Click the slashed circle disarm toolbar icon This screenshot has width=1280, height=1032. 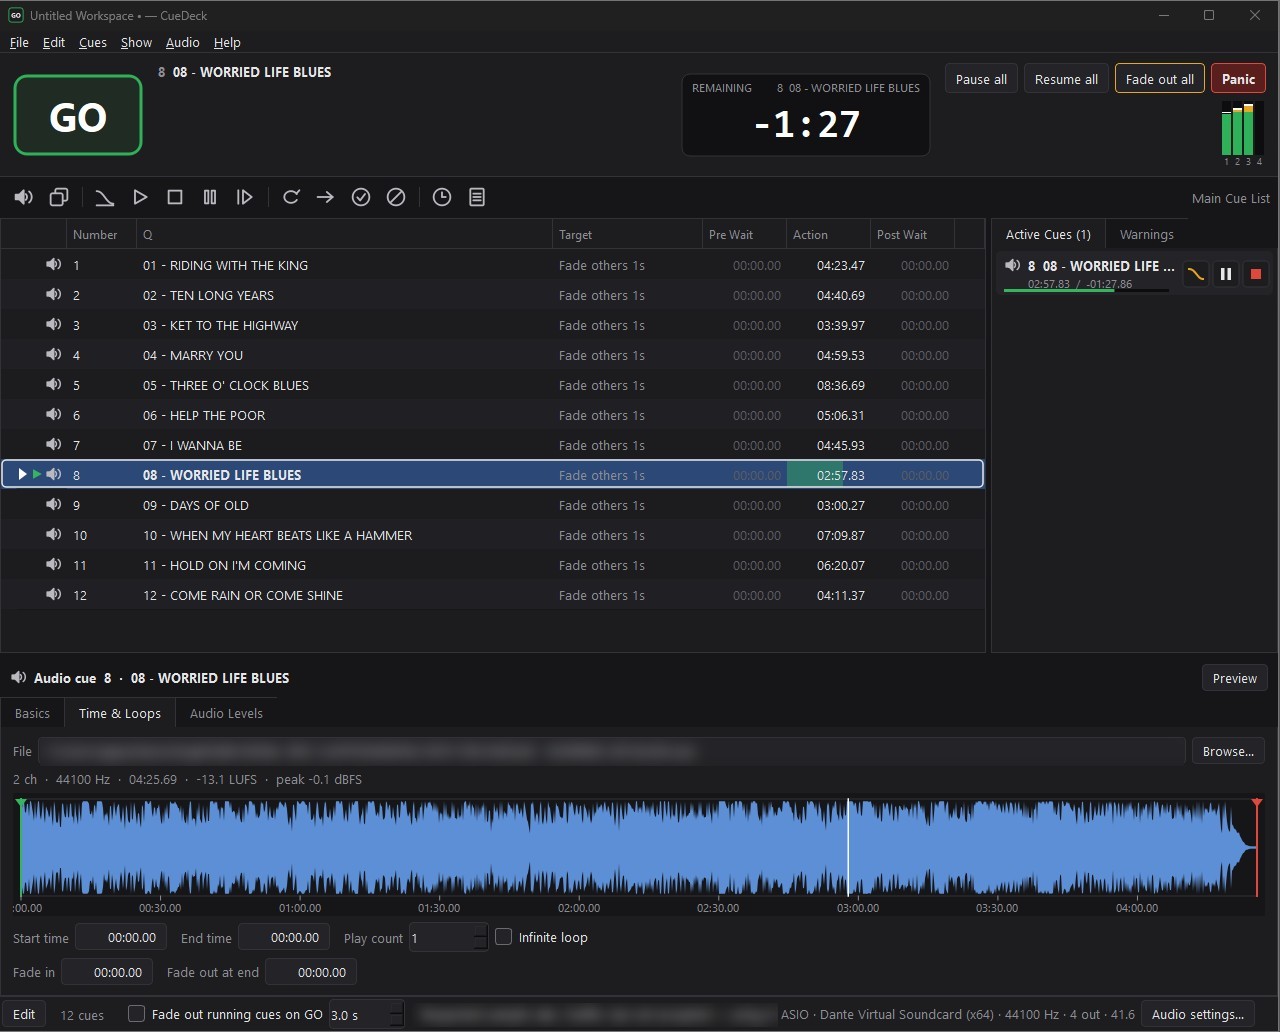point(396,197)
